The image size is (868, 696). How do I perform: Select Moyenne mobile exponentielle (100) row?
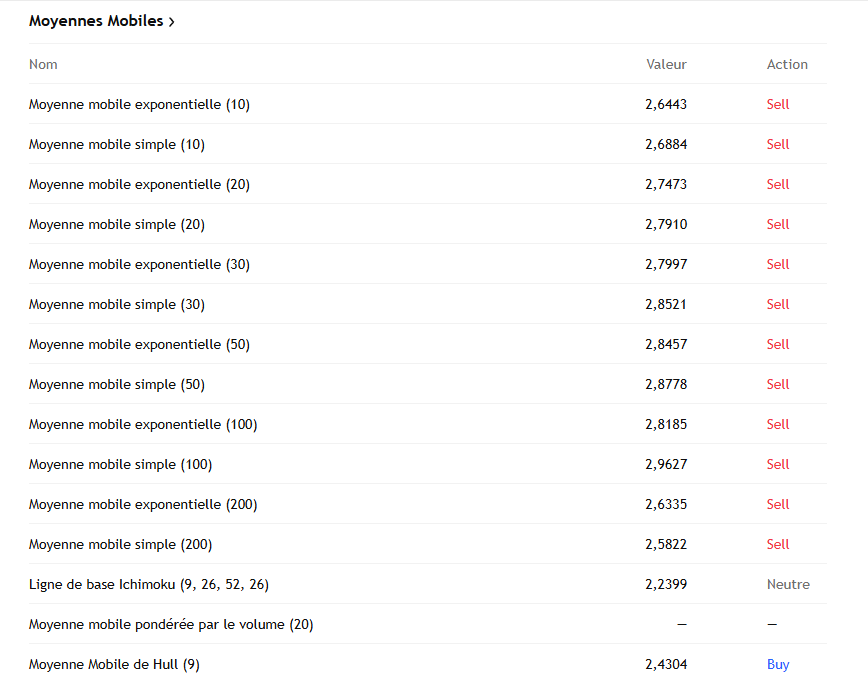[143, 424]
